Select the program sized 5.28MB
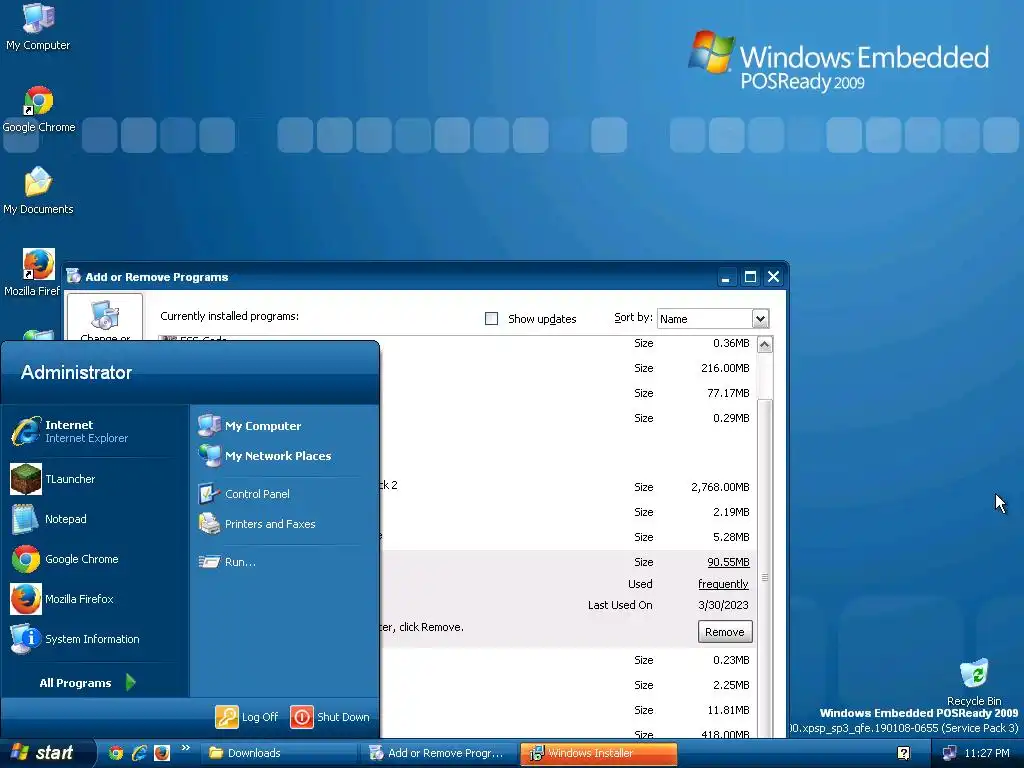Image resolution: width=1024 pixels, height=768 pixels. pyautogui.click(x=568, y=537)
